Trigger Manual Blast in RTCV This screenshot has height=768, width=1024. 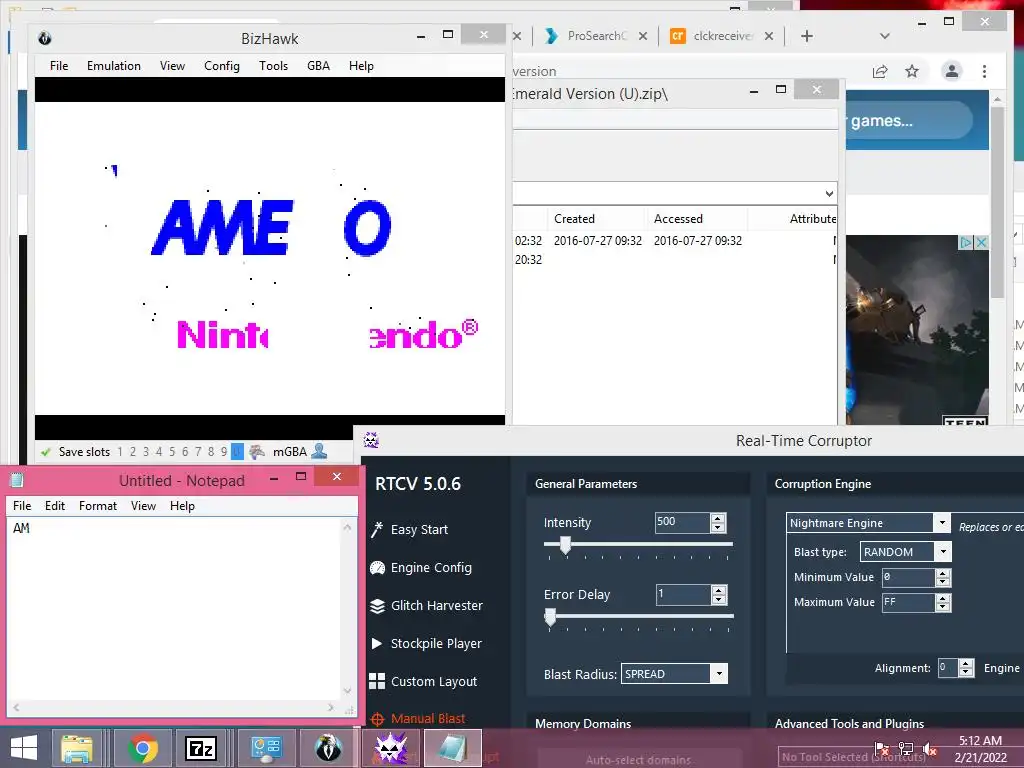click(x=418, y=718)
